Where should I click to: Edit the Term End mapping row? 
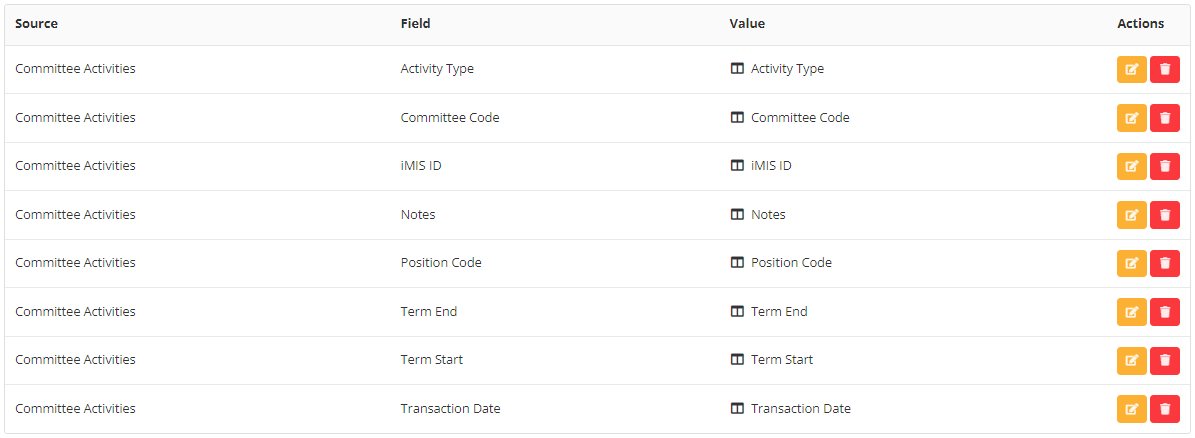tap(1131, 312)
